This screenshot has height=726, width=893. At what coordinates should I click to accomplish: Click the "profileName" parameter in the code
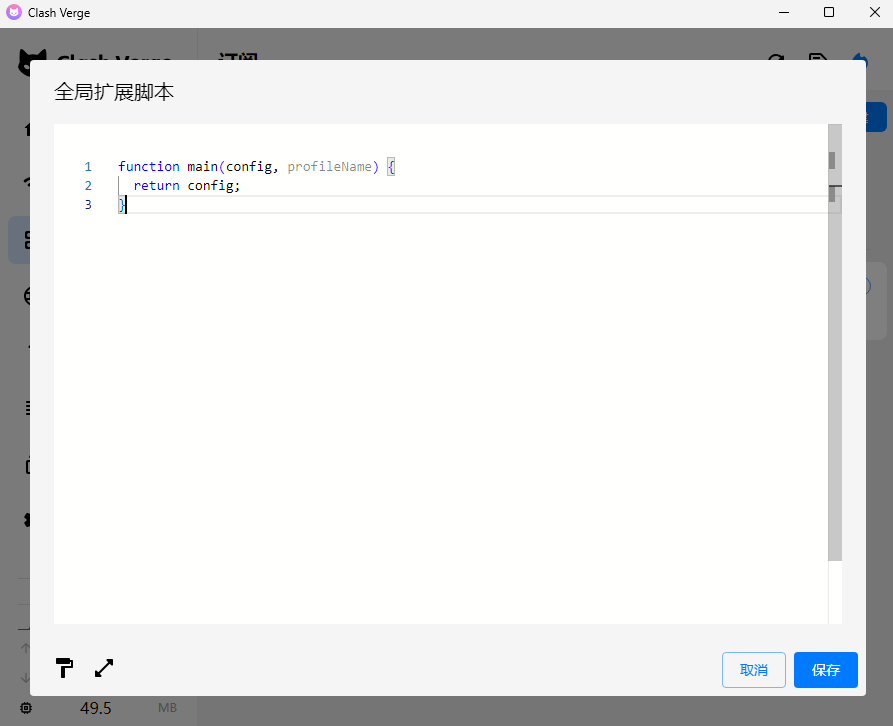[329, 167]
